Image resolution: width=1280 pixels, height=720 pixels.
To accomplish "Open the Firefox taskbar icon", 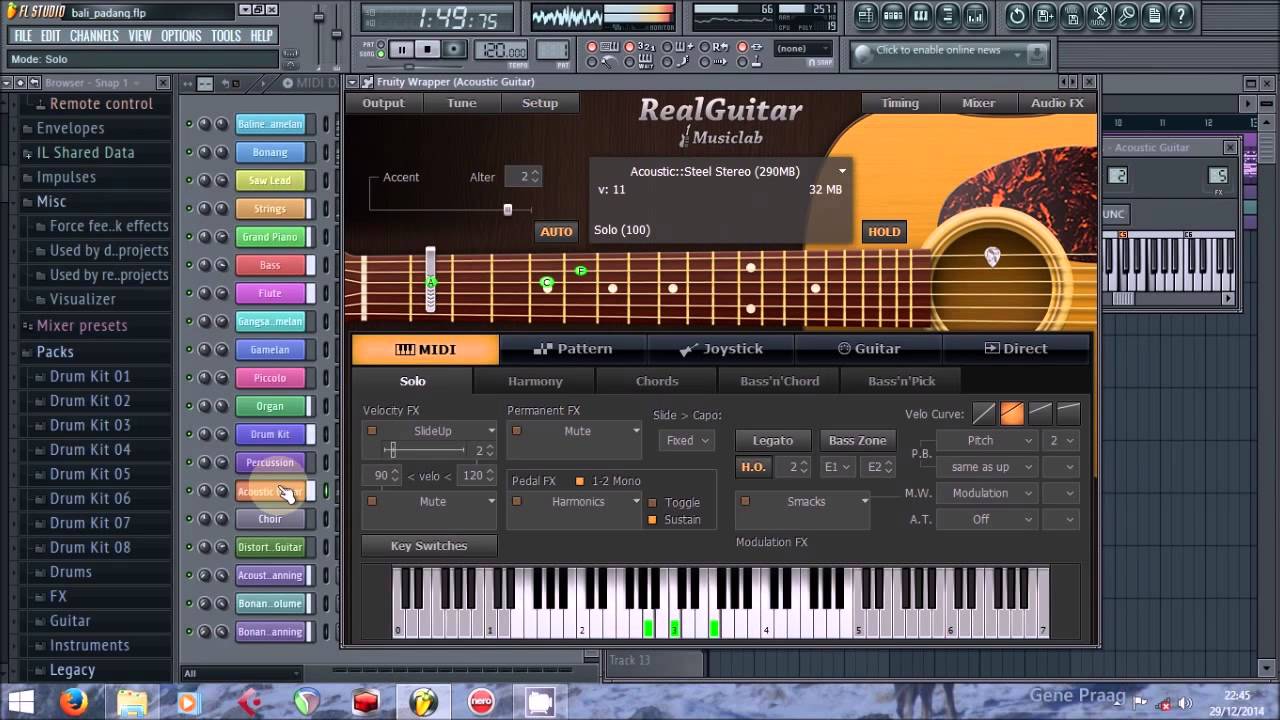I will (74, 702).
